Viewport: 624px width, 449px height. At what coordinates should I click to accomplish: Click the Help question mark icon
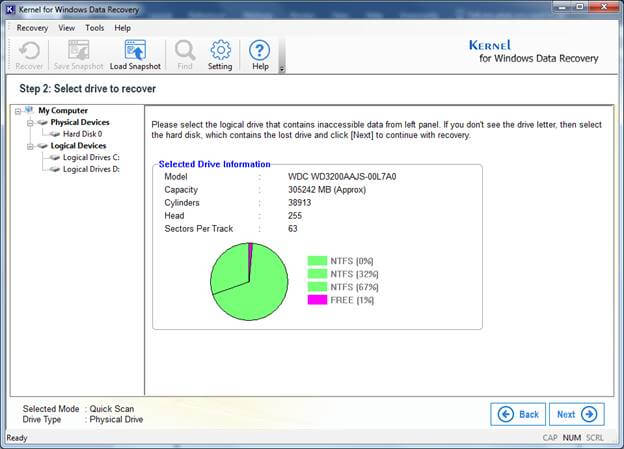point(259,50)
